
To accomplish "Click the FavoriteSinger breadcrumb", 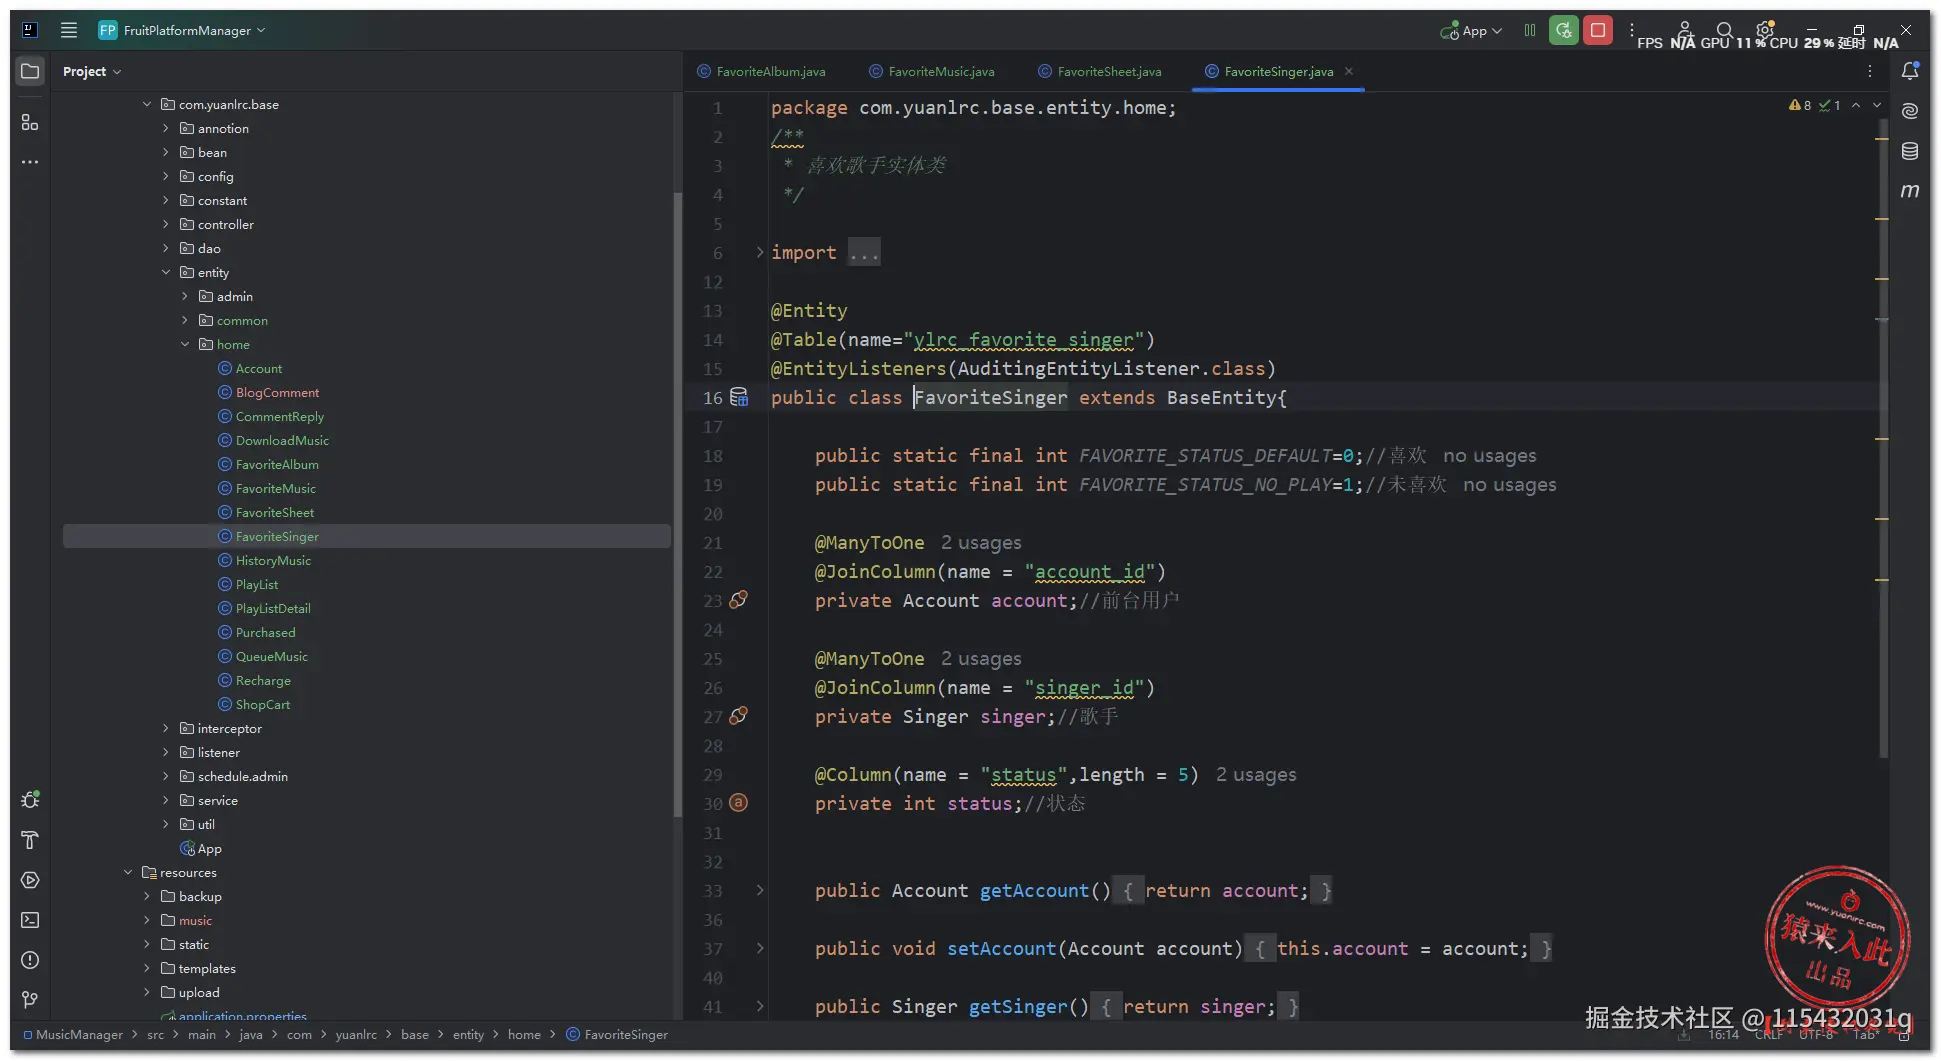I will tap(617, 1035).
